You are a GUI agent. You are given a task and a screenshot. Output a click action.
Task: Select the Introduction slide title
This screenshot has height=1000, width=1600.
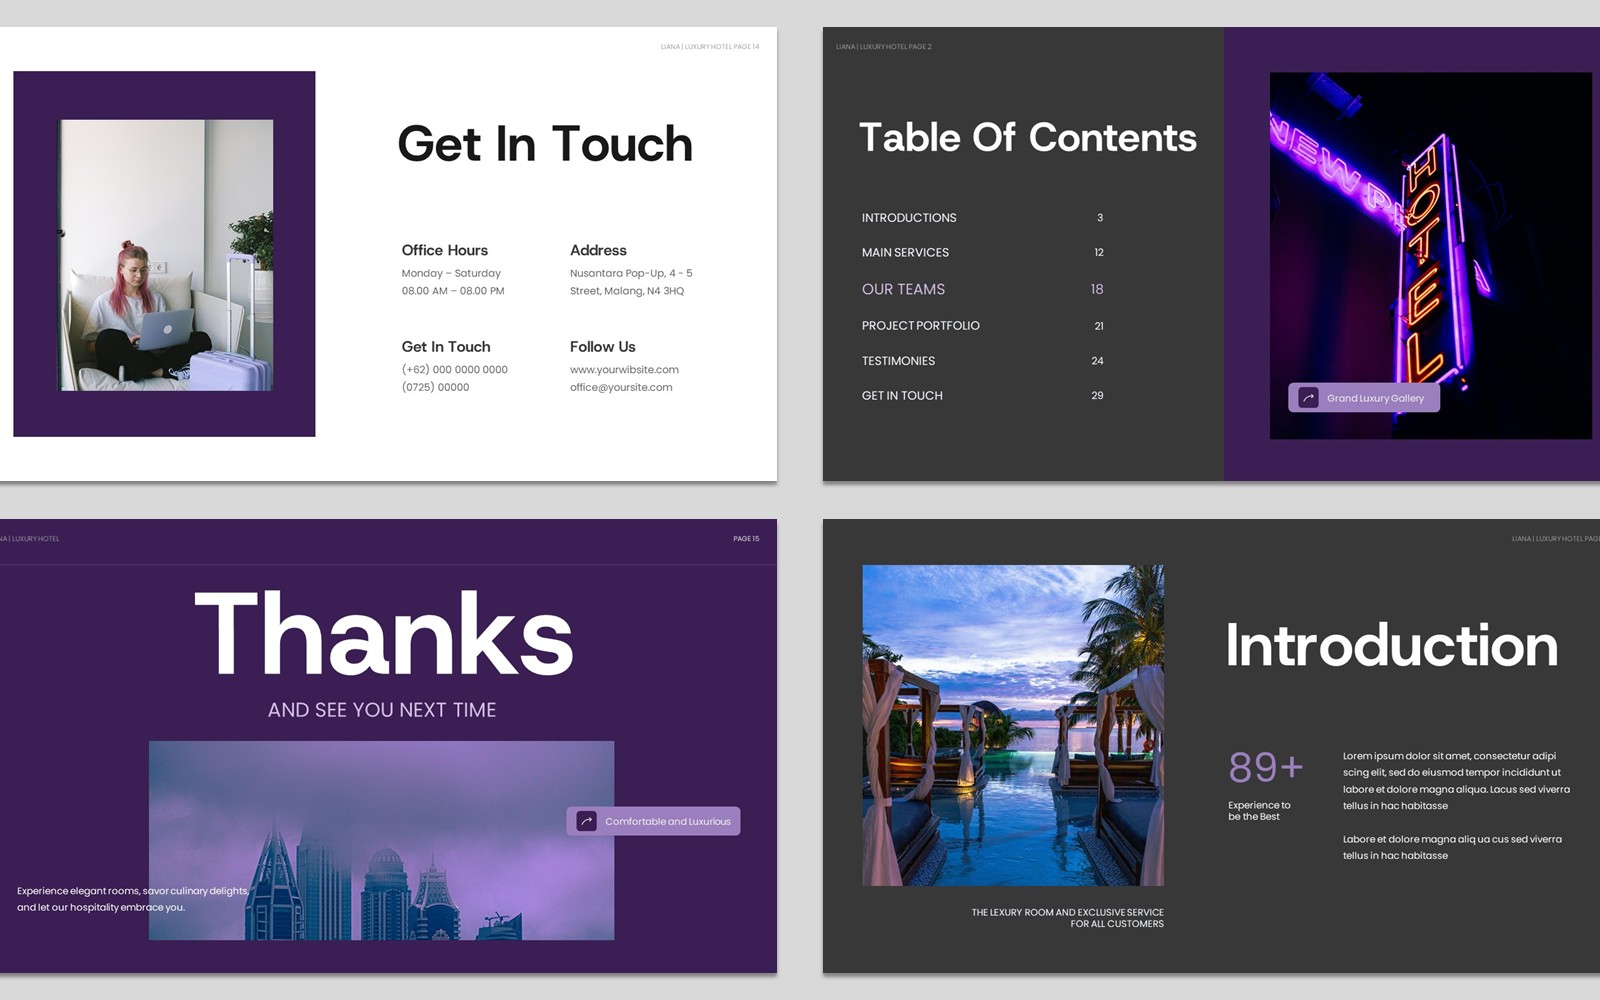(1391, 646)
